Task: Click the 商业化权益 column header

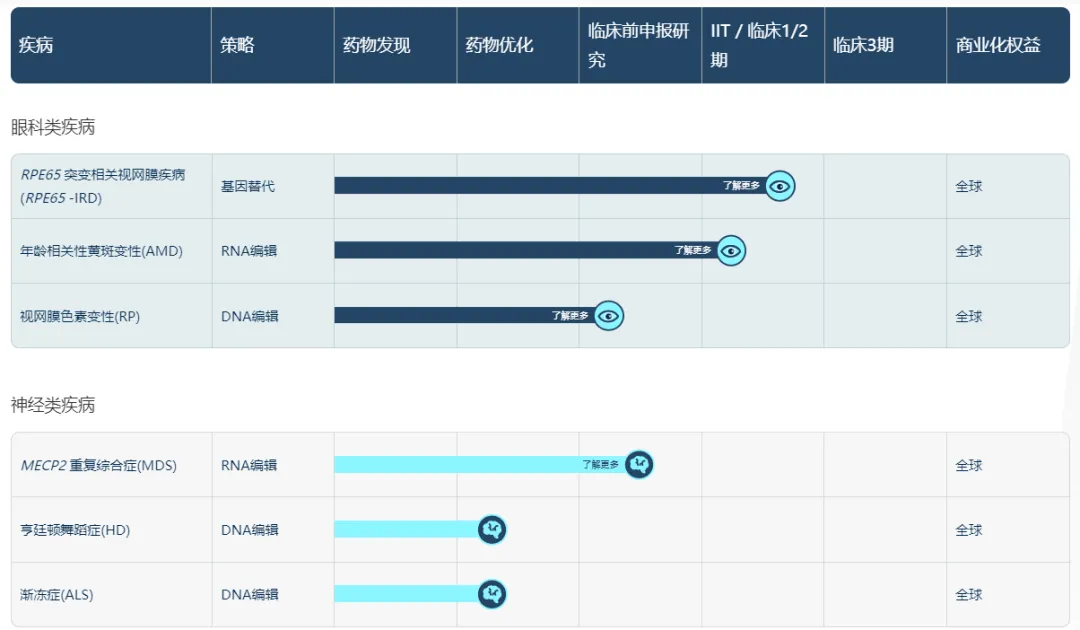Action: (x=997, y=46)
